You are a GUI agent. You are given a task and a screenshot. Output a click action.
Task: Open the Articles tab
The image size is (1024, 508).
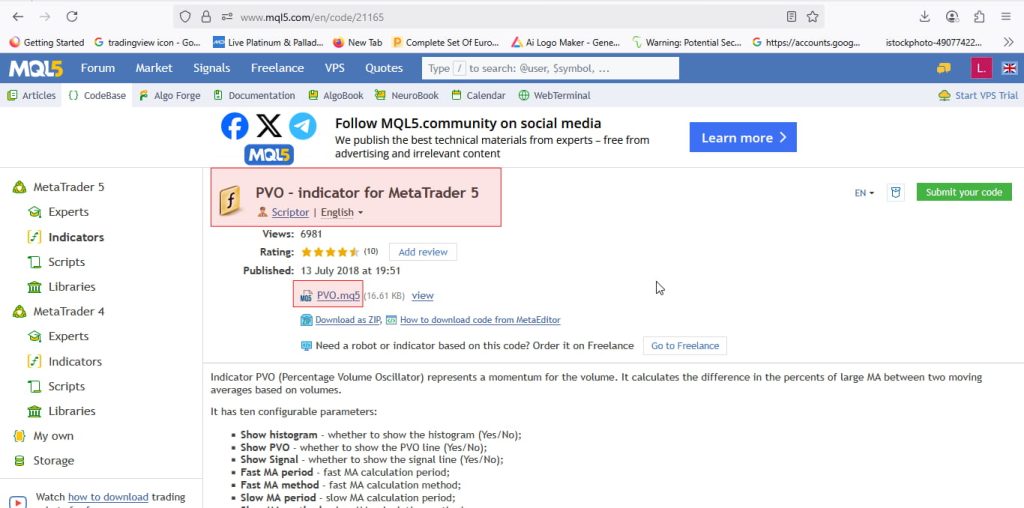(31, 95)
